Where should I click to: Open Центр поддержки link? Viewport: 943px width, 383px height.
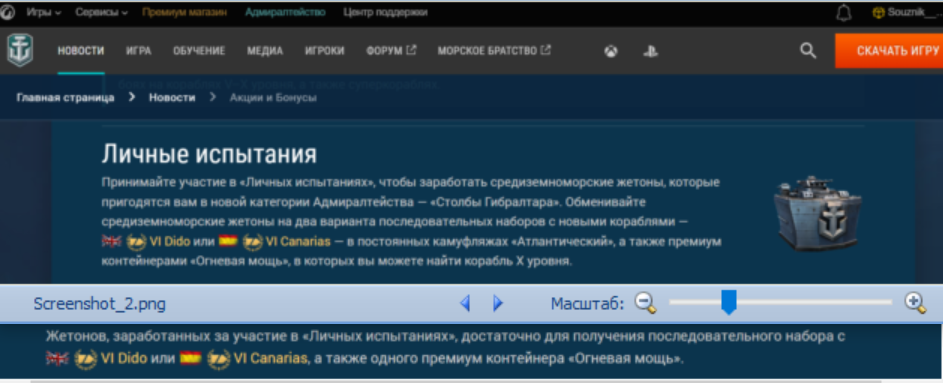pos(385,12)
